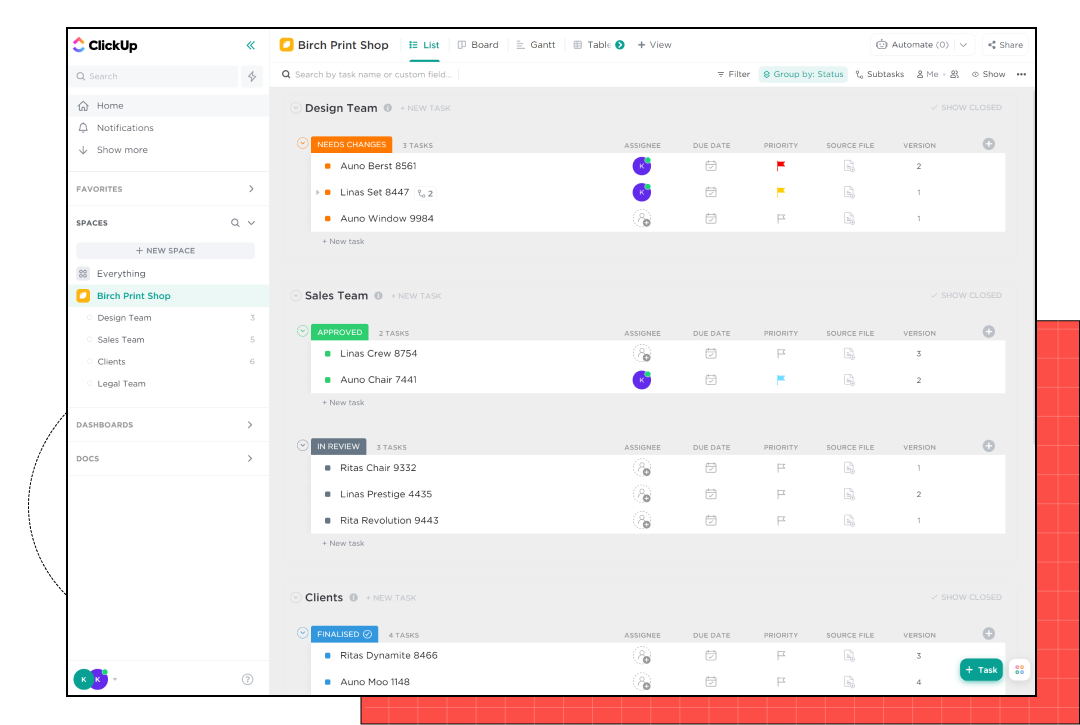Collapse the sidebar with the double-chevron icon

coord(250,45)
